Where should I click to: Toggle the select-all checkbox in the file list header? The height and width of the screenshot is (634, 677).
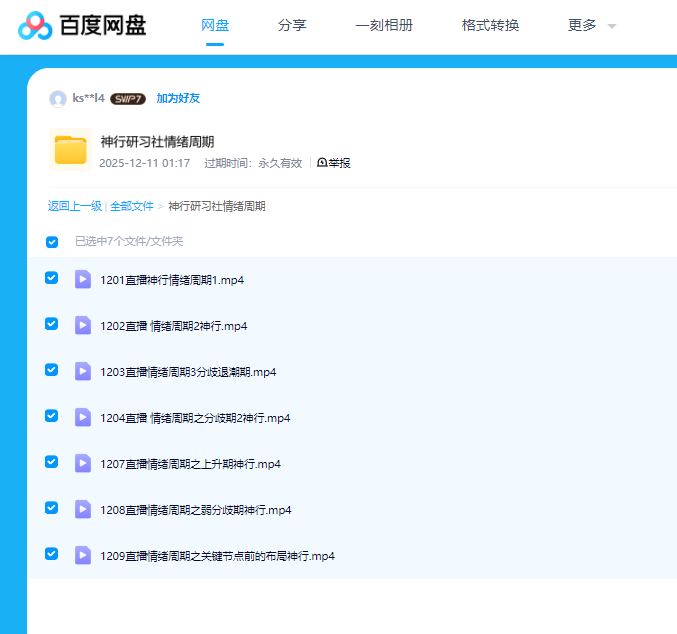pos(52,241)
